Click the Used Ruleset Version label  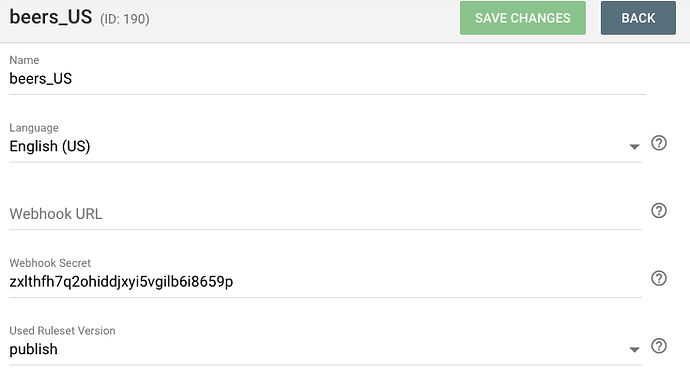(62, 331)
